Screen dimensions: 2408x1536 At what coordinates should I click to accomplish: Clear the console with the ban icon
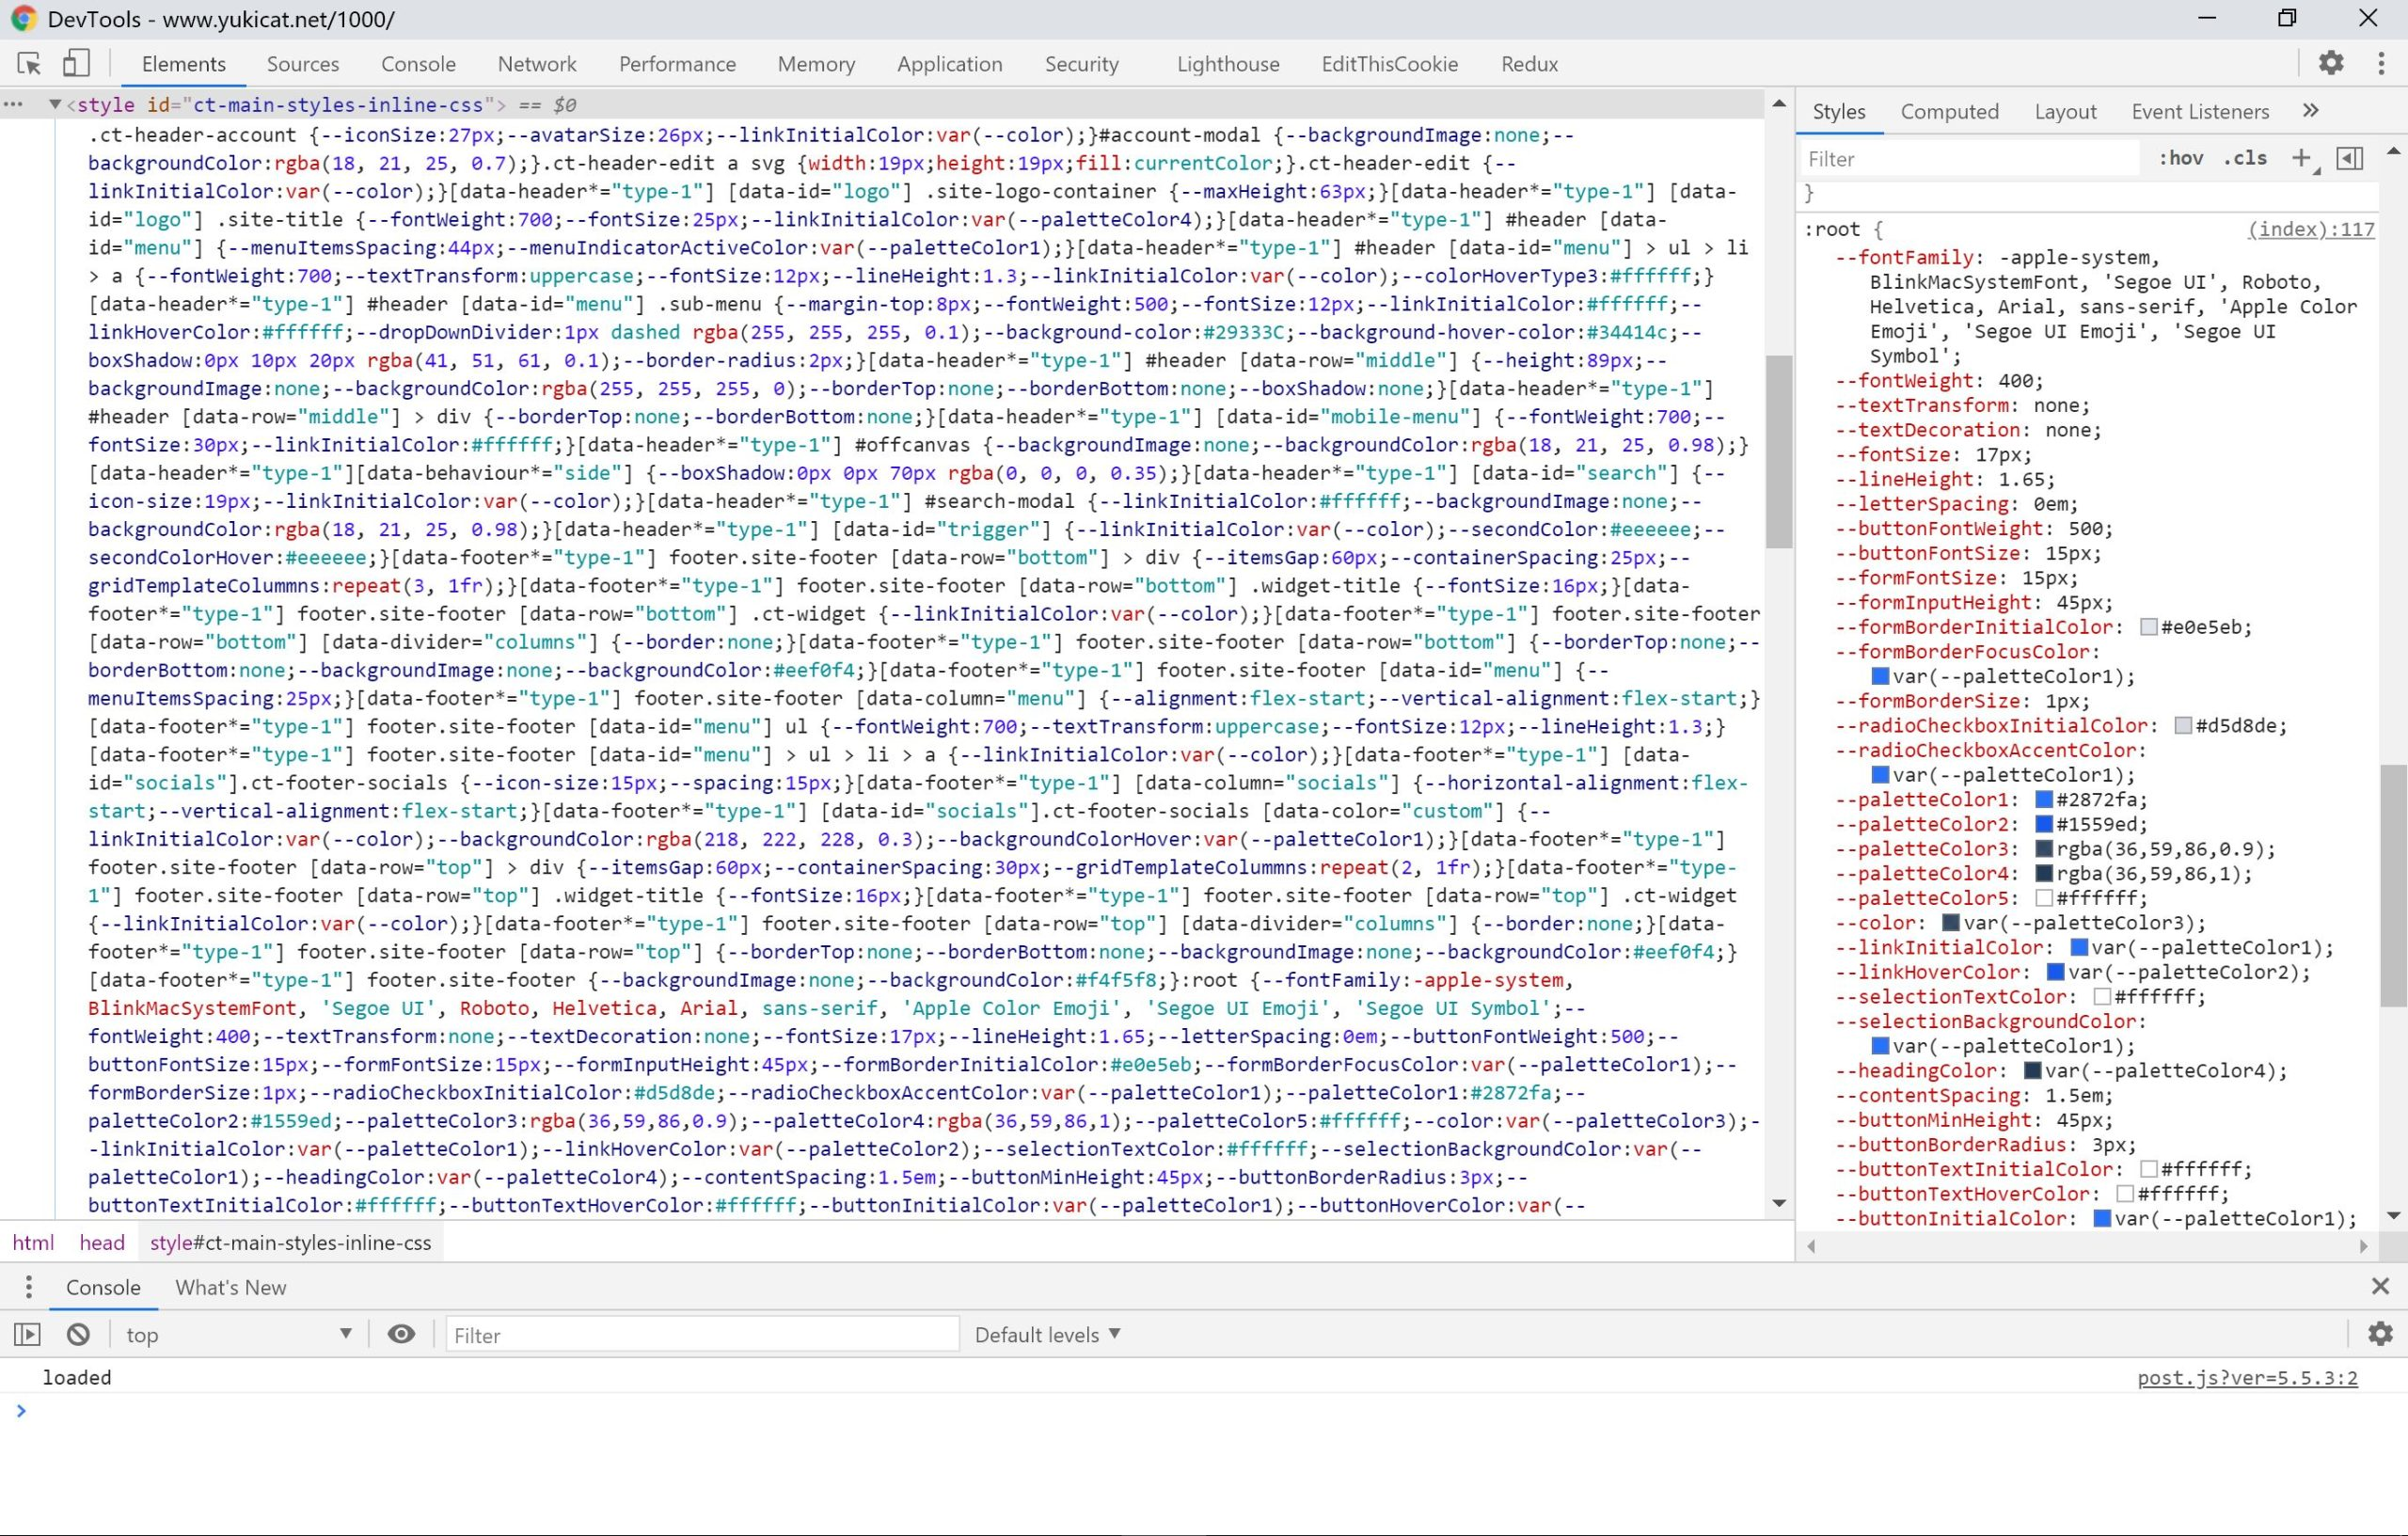tap(78, 1334)
